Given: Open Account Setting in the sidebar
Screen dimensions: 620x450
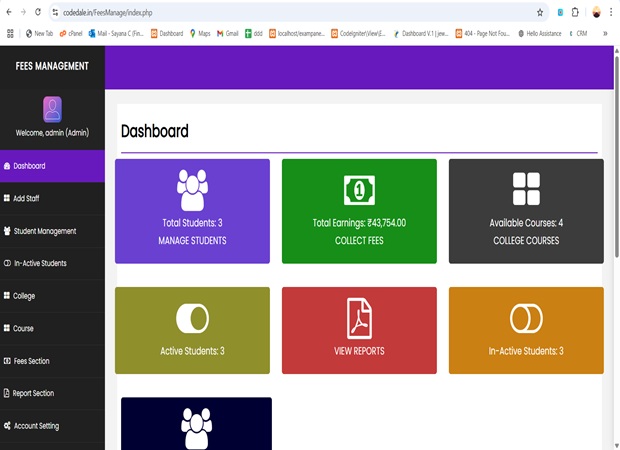Looking at the screenshot, I should 36,426.
